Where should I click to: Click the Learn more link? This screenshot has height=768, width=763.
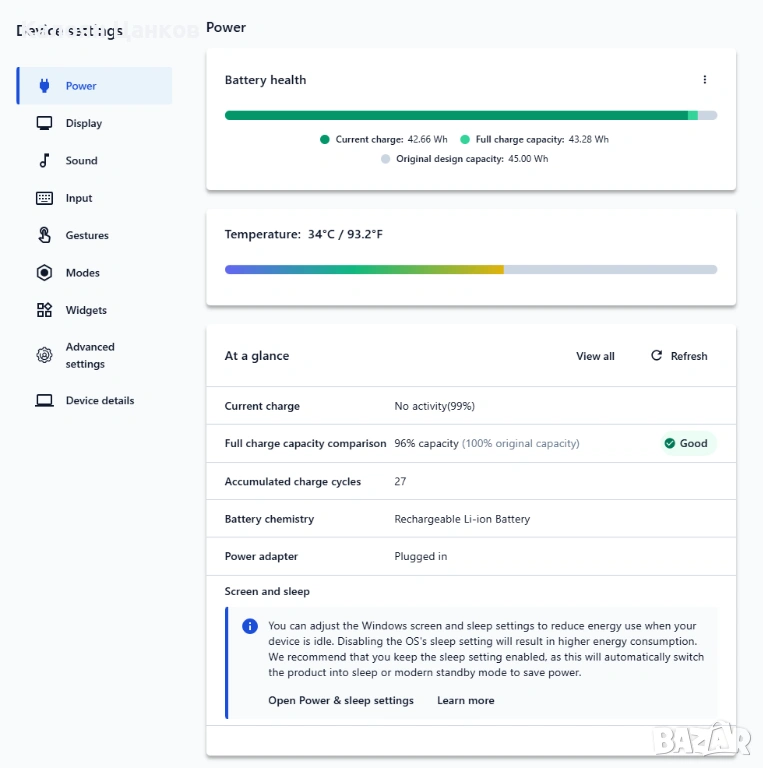coord(465,700)
